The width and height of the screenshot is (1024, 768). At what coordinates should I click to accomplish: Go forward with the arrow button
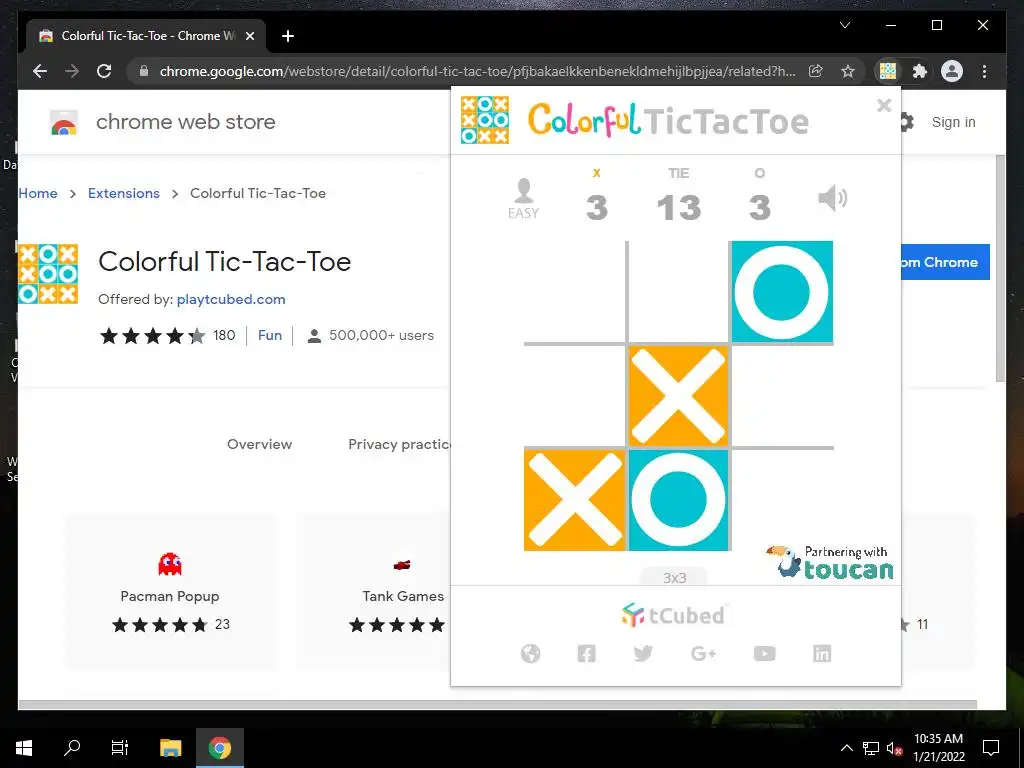pyautogui.click(x=72, y=71)
